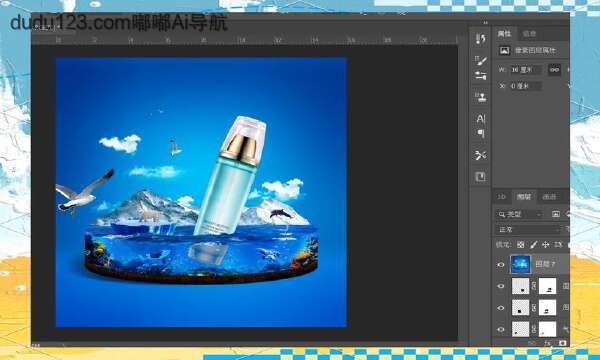Image resolution: width=600 pixels, height=360 pixels.
Task: Toggle visibility of the second layer
Action: (x=501, y=286)
